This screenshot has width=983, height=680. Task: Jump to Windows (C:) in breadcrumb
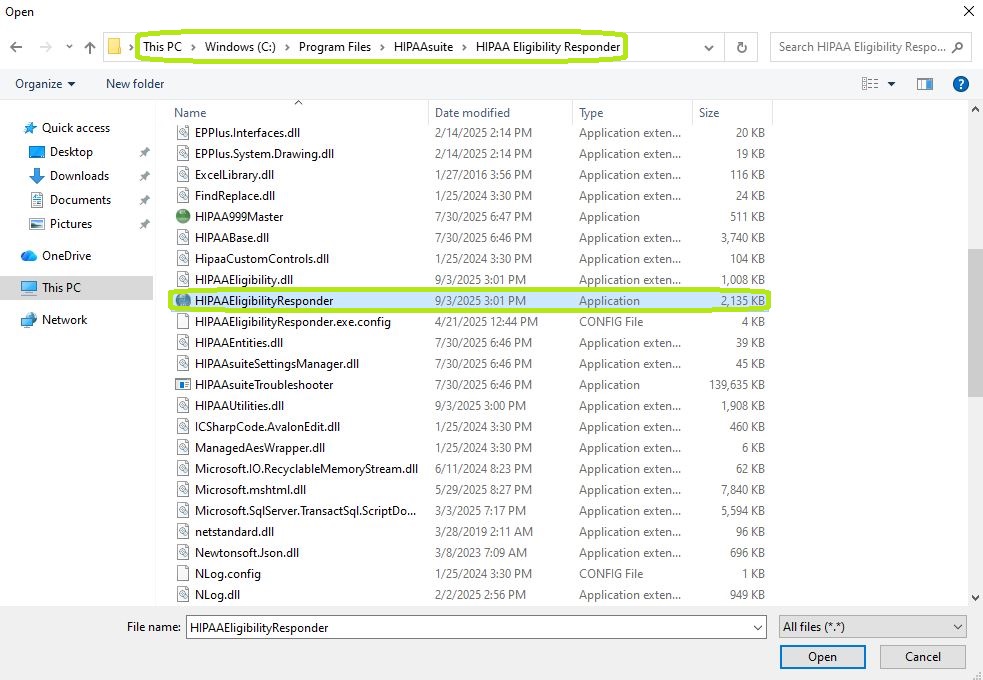tap(240, 47)
